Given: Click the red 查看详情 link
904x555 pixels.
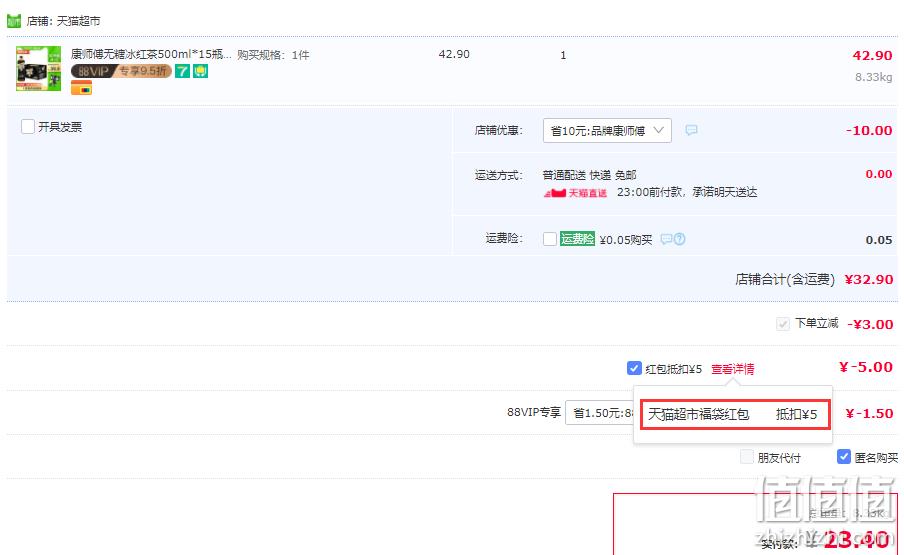Looking at the screenshot, I should click(732, 369).
